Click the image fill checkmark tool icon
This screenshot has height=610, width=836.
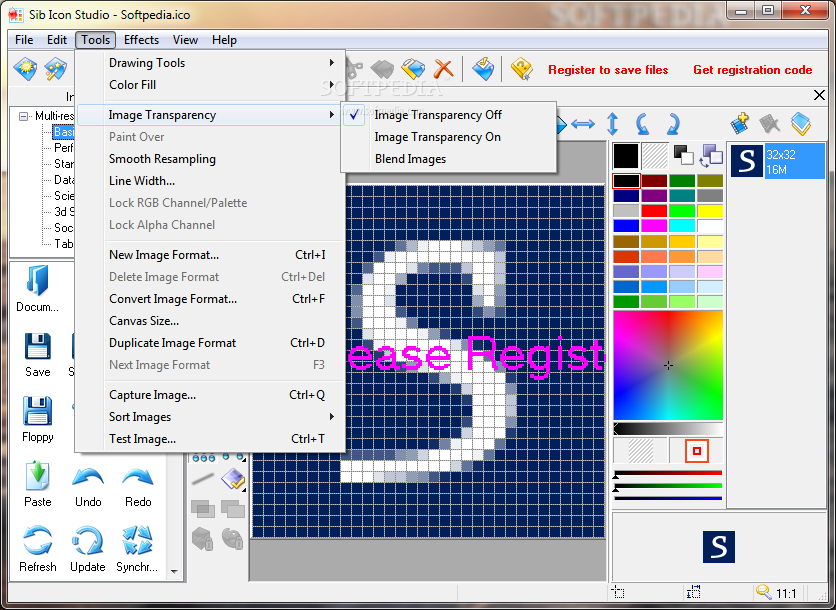(x=233, y=479)
